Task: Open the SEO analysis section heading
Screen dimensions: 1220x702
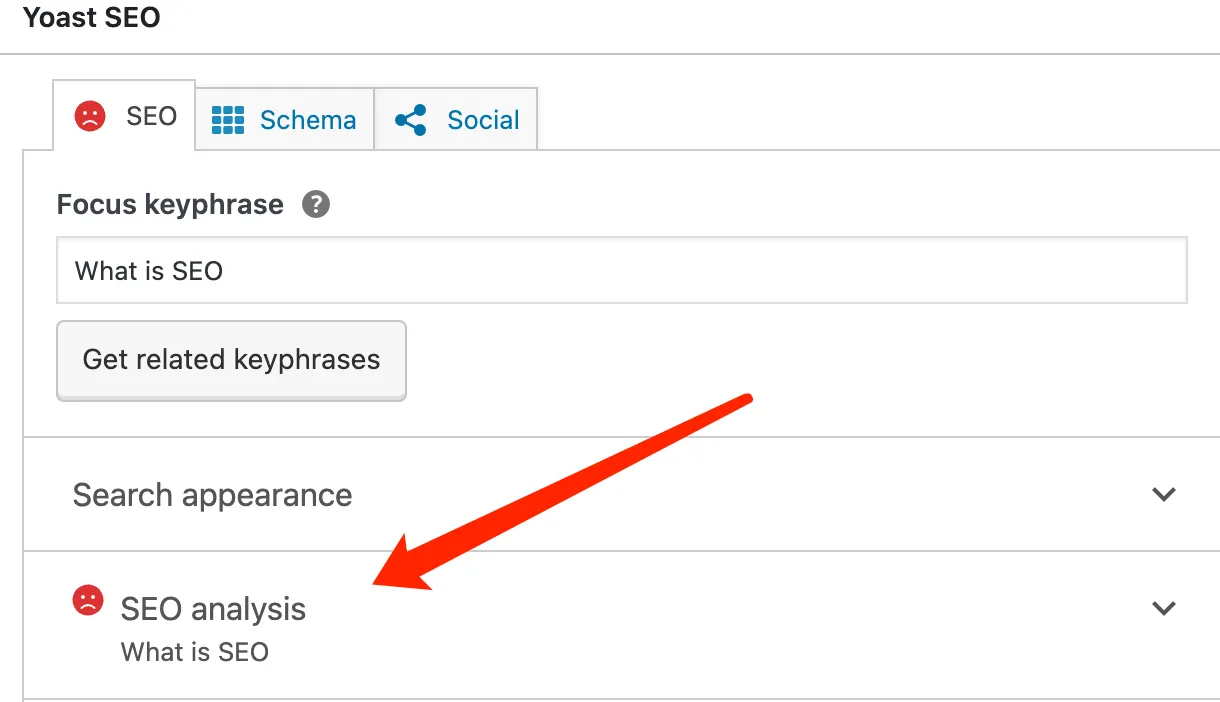Action: tap(213, 609)
